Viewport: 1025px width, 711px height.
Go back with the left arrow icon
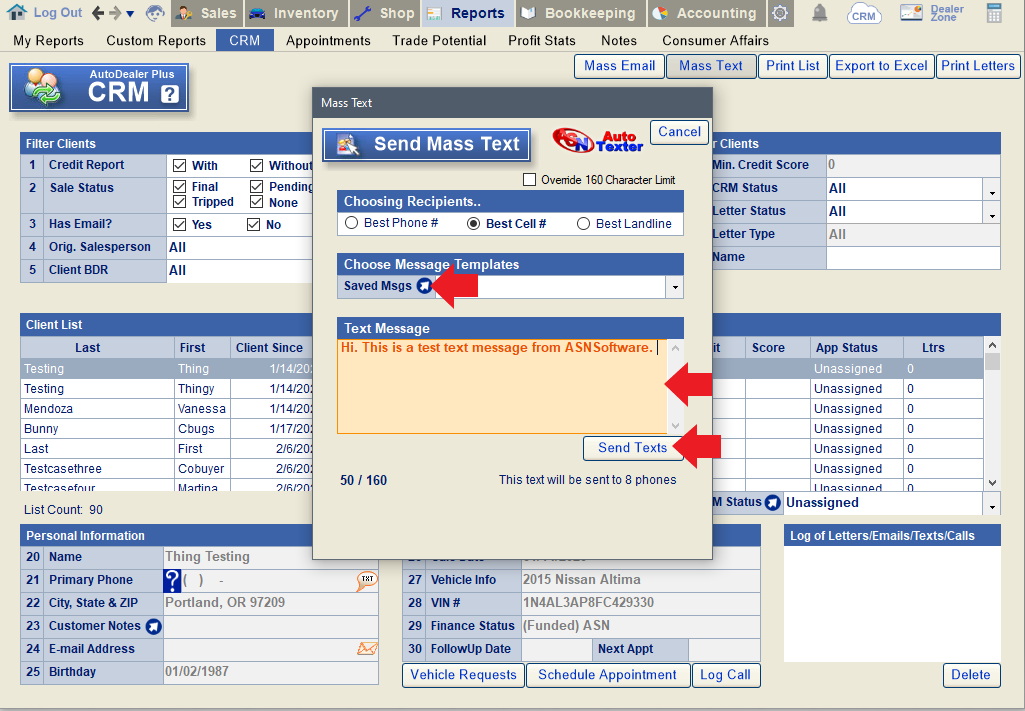click(x=98, y=12)
